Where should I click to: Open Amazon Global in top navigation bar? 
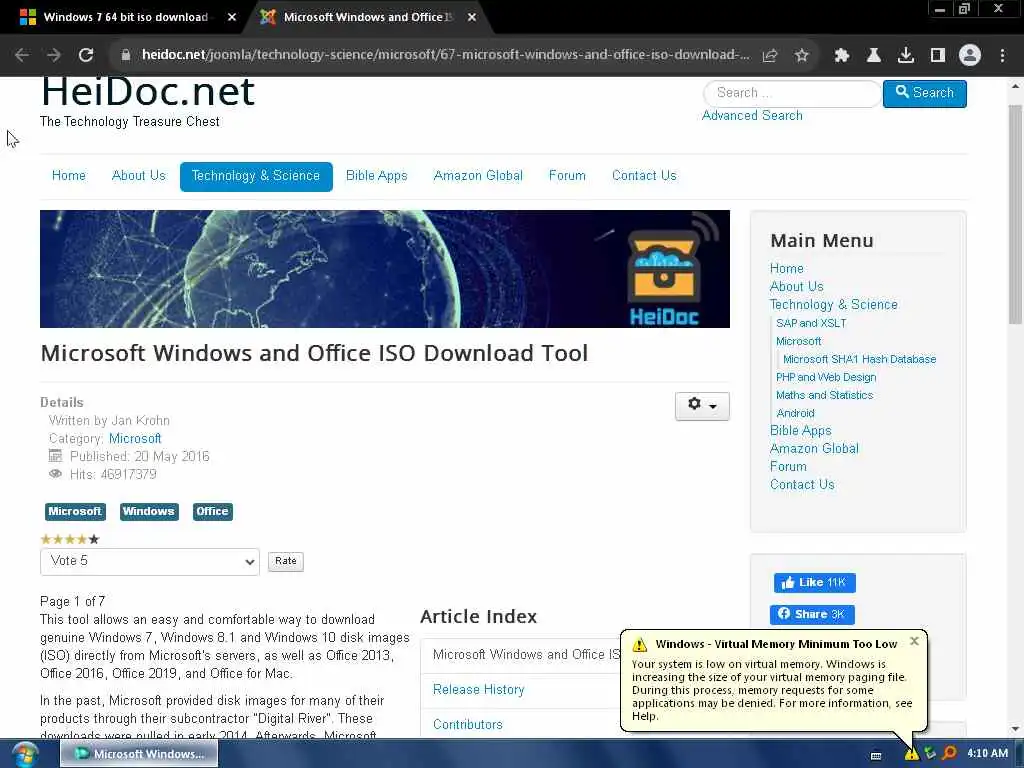pyautogui.click(x=478, y=176)
